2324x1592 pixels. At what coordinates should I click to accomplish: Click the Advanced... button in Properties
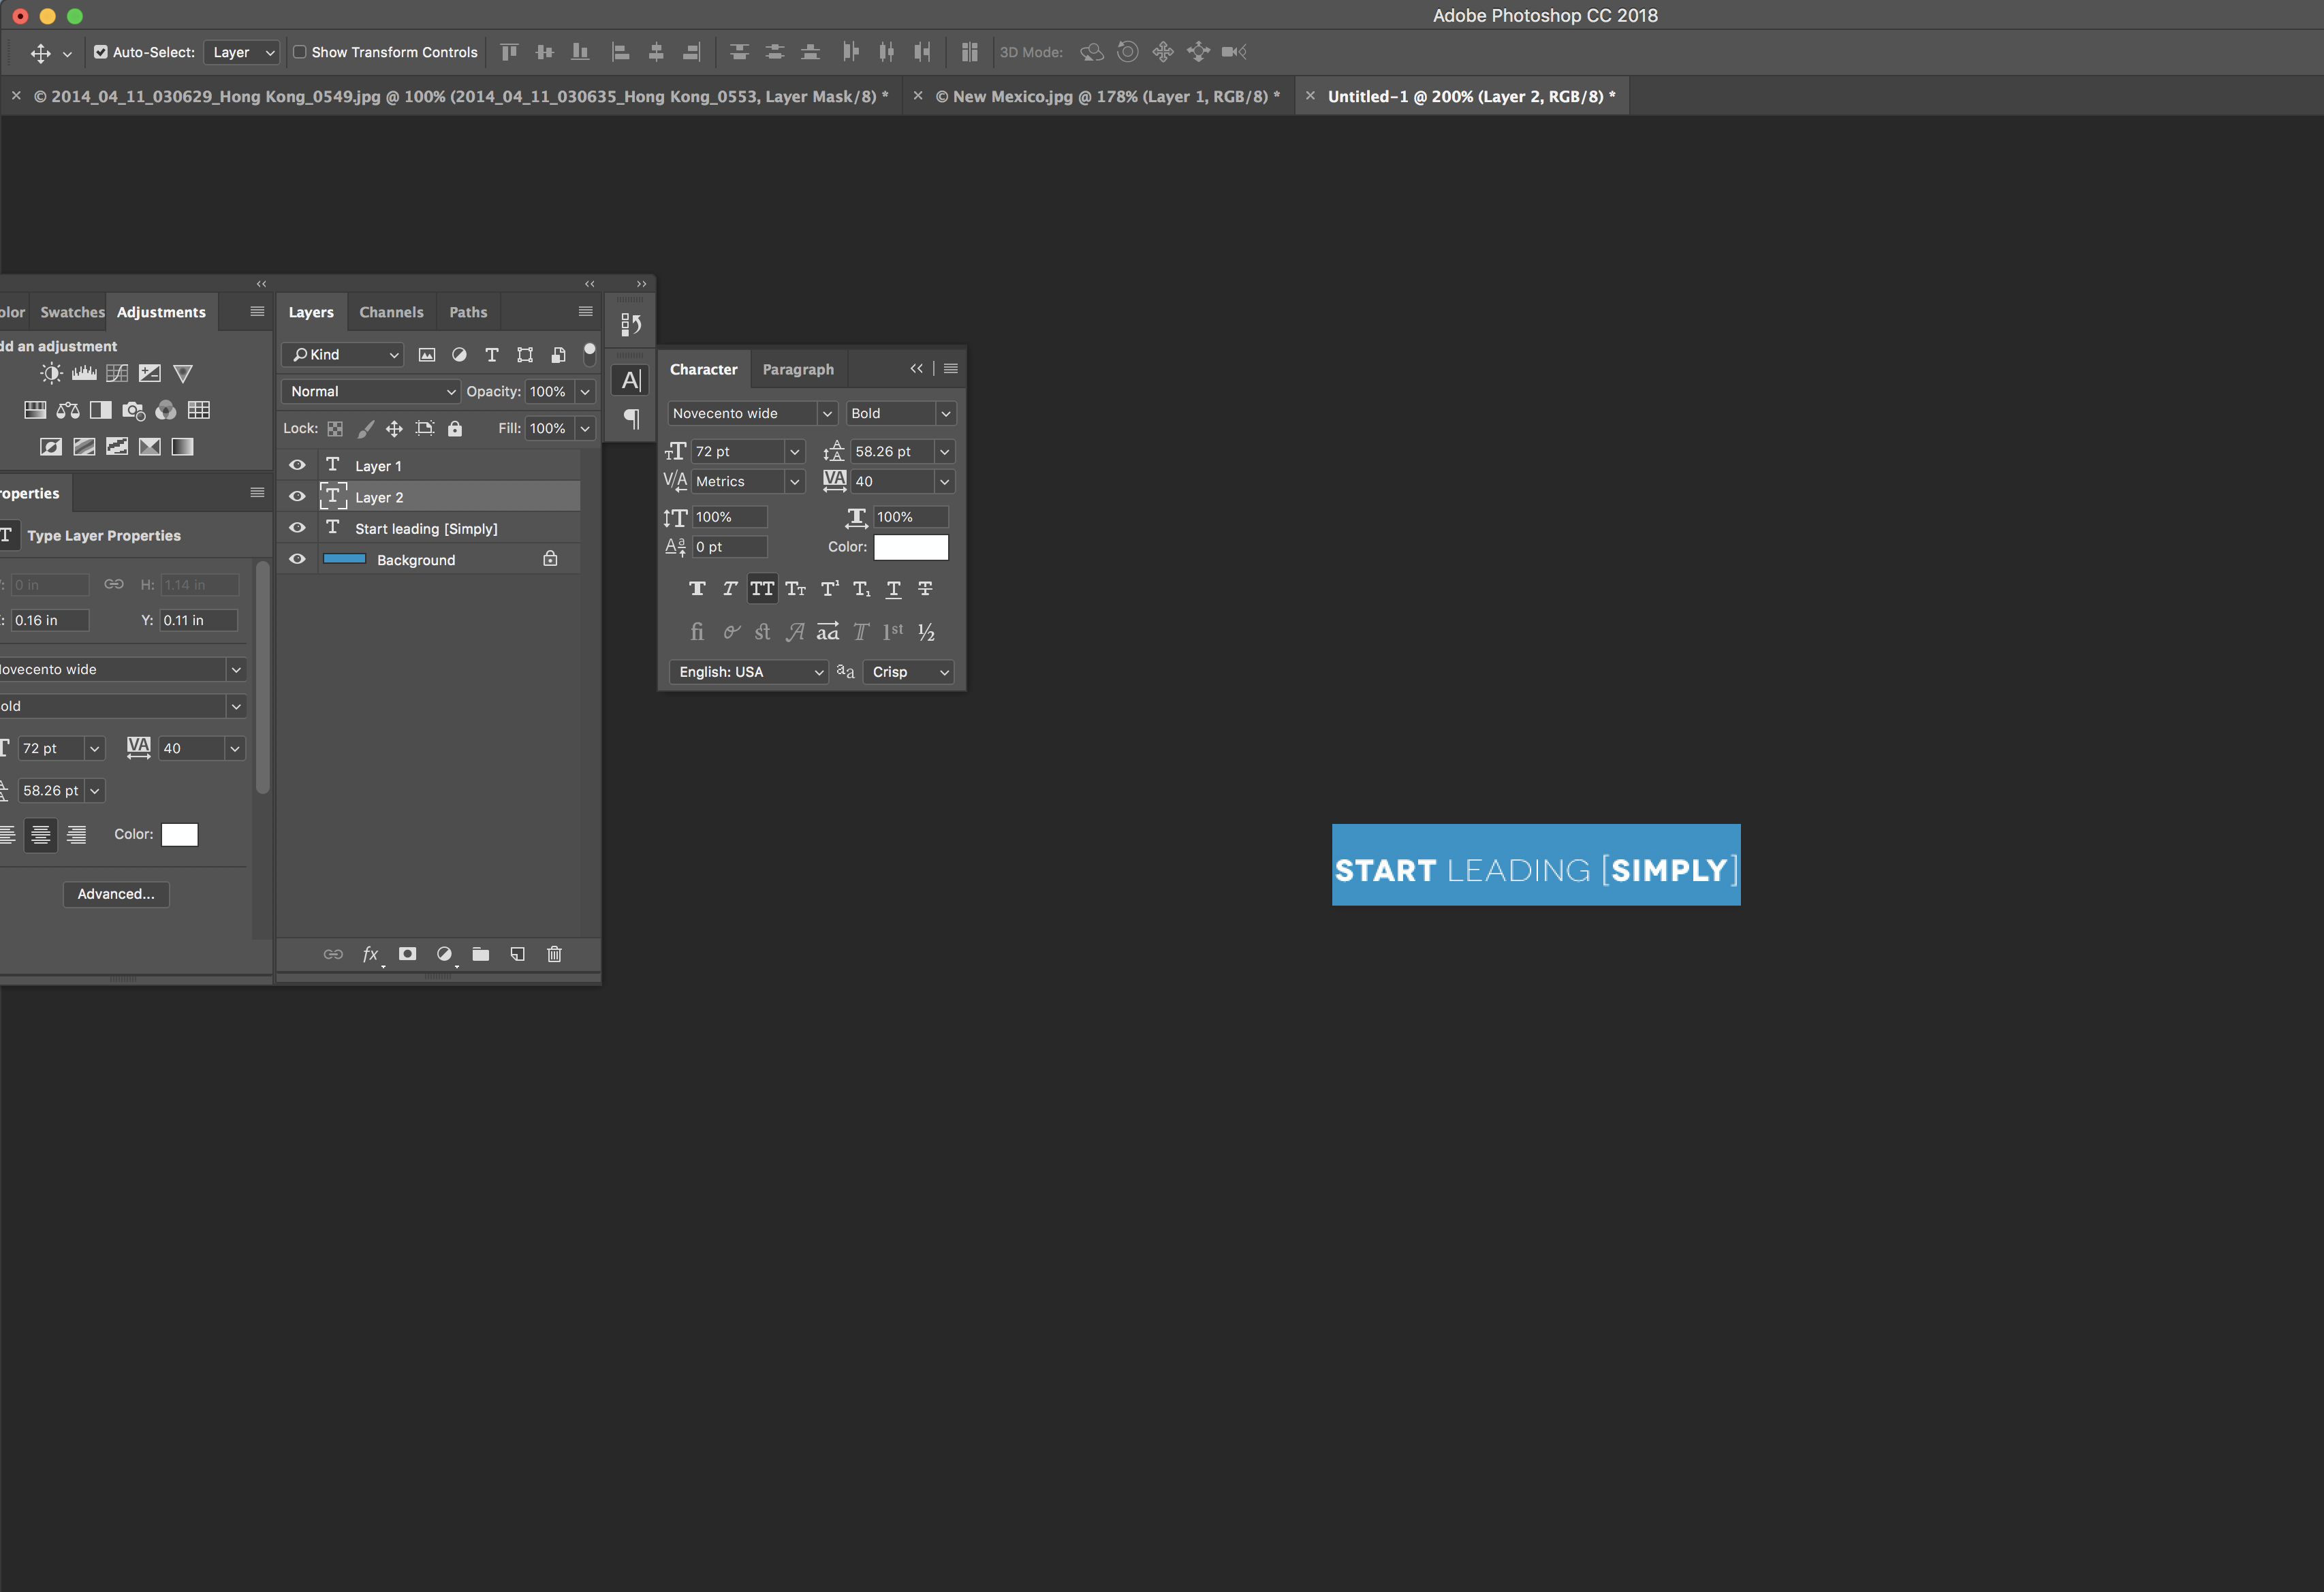tap(116, 894)
